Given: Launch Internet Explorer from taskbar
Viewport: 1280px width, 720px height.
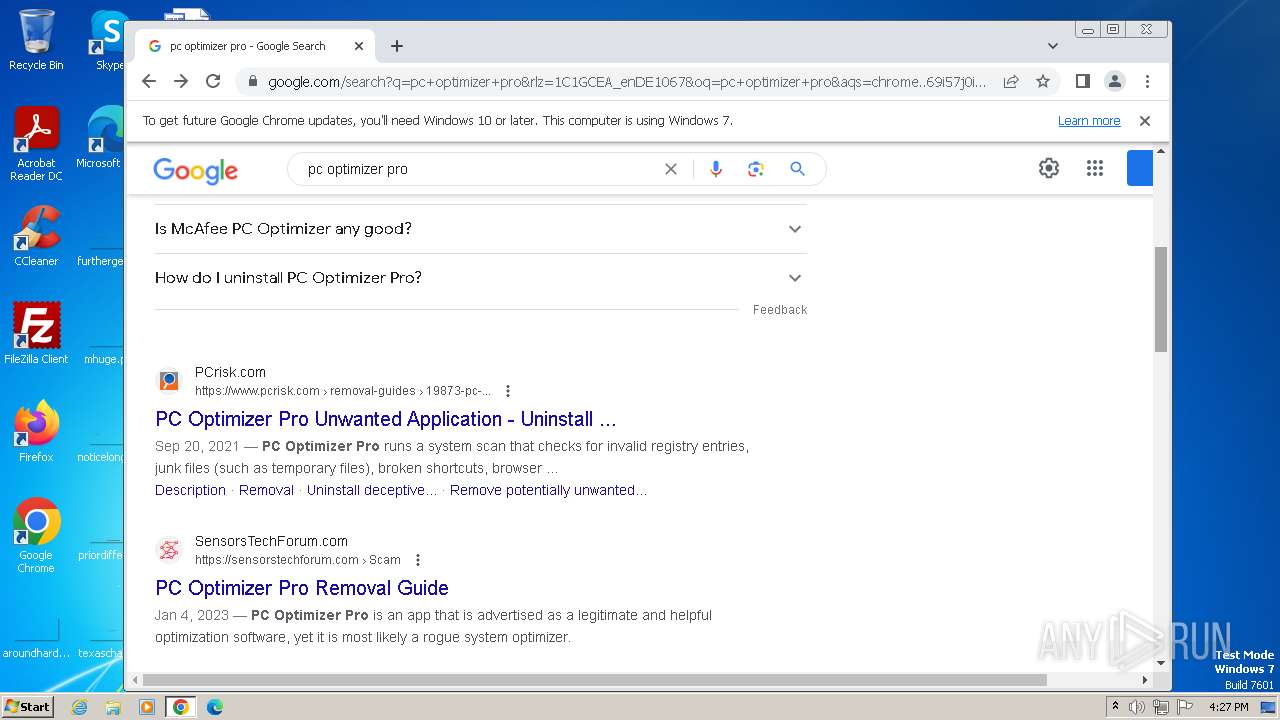Looking at the screenshot, I should point(79,707).
